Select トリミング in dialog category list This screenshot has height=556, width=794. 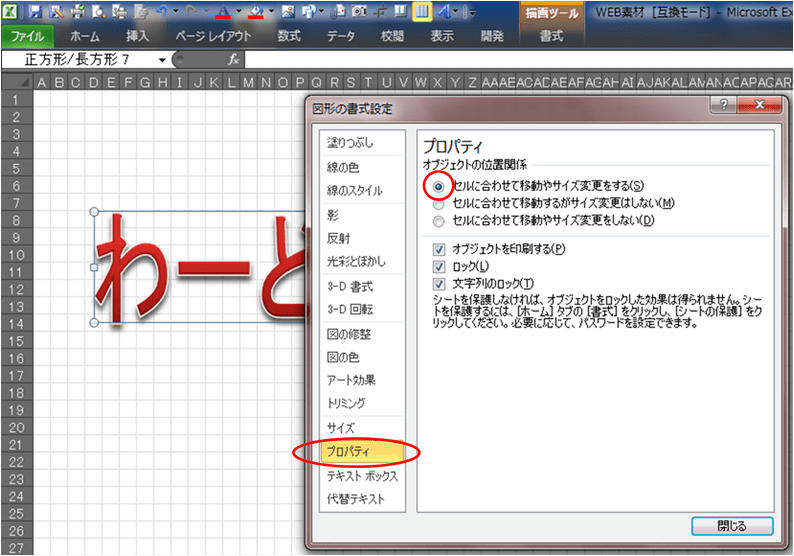click(x=363, y=404)
